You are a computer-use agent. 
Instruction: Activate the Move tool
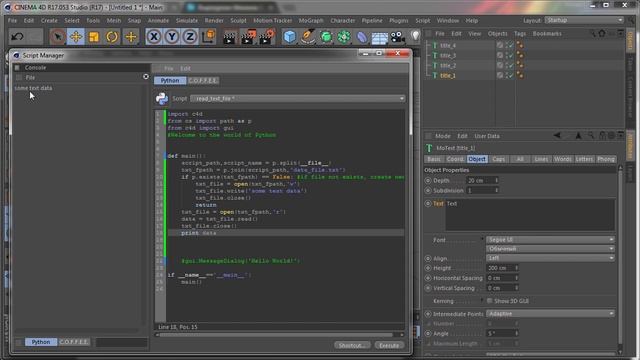click(76, 37)
